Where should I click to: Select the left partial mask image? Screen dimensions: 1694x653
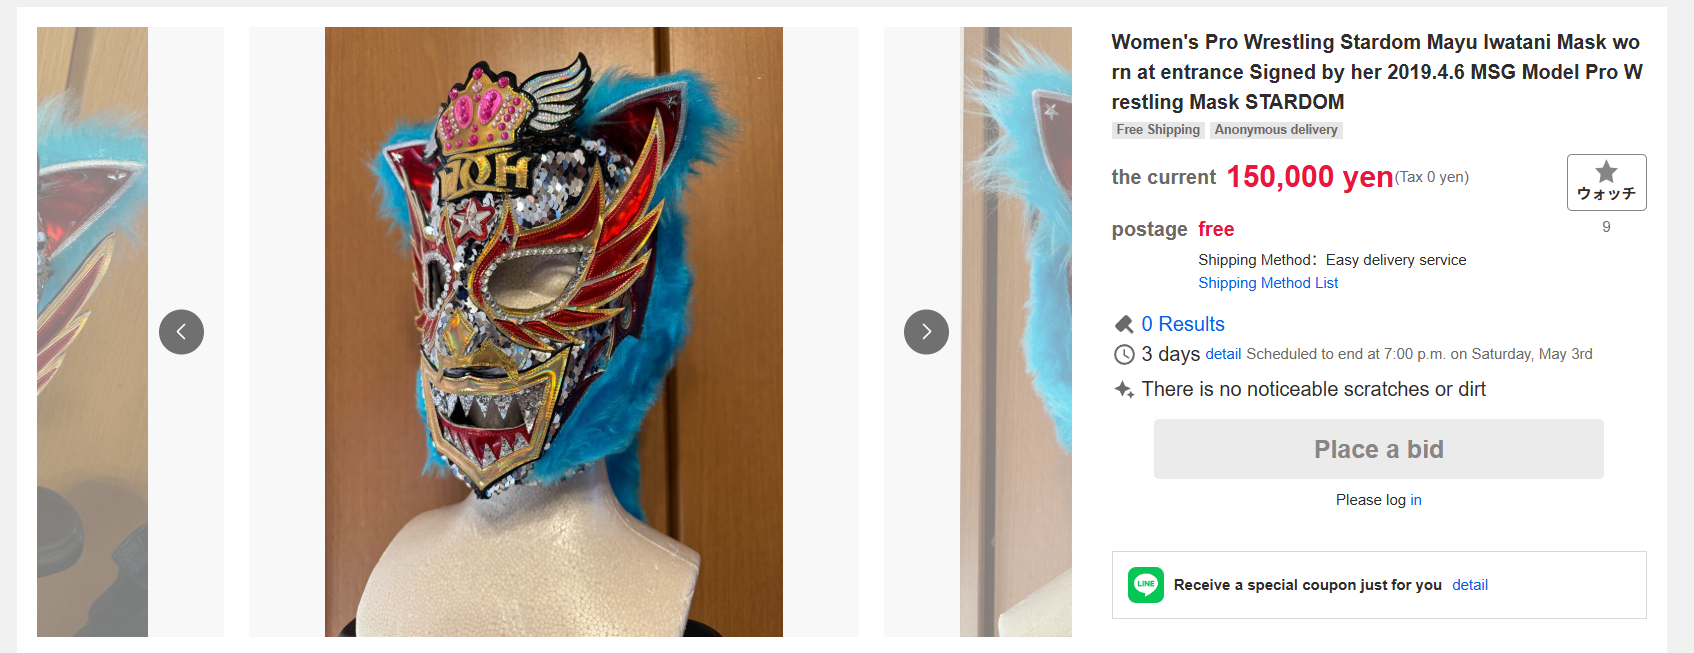pyautogui.click(x=92, y=332)
